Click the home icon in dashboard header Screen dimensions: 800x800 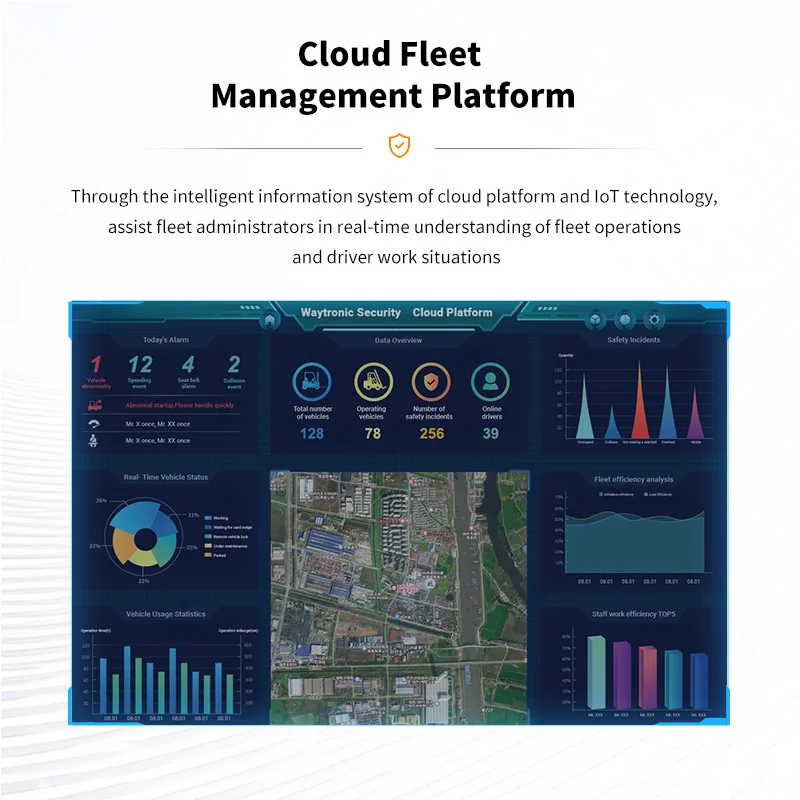[x=270, y=320]
